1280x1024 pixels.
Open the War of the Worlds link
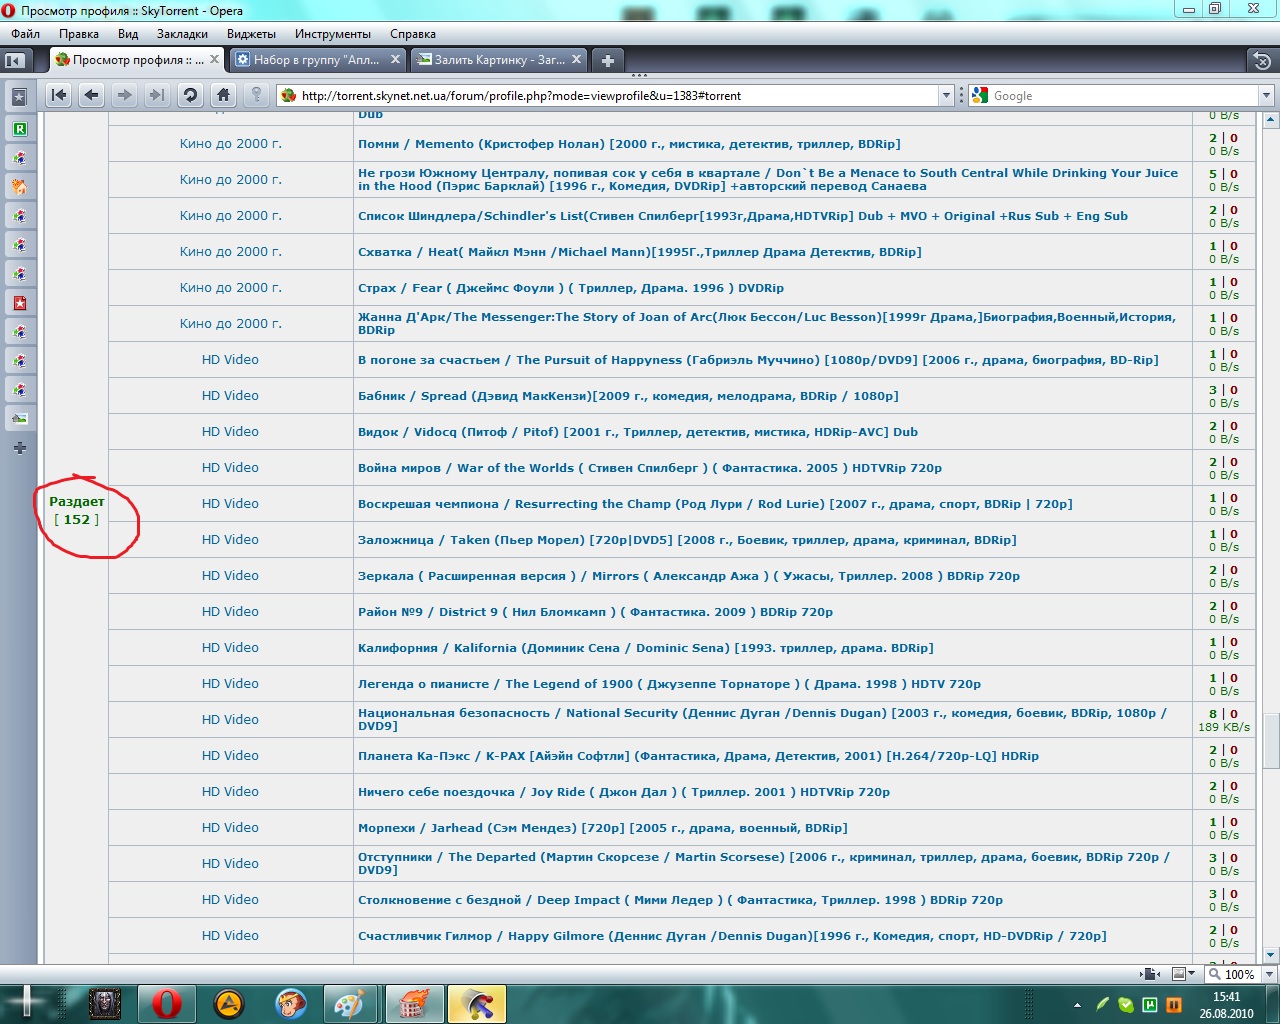pos(650,468)
